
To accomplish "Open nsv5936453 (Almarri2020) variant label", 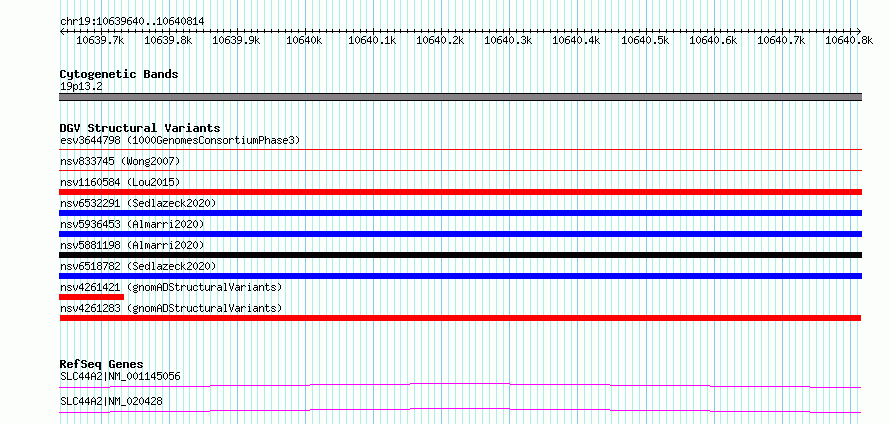I will tap(132, 224).
